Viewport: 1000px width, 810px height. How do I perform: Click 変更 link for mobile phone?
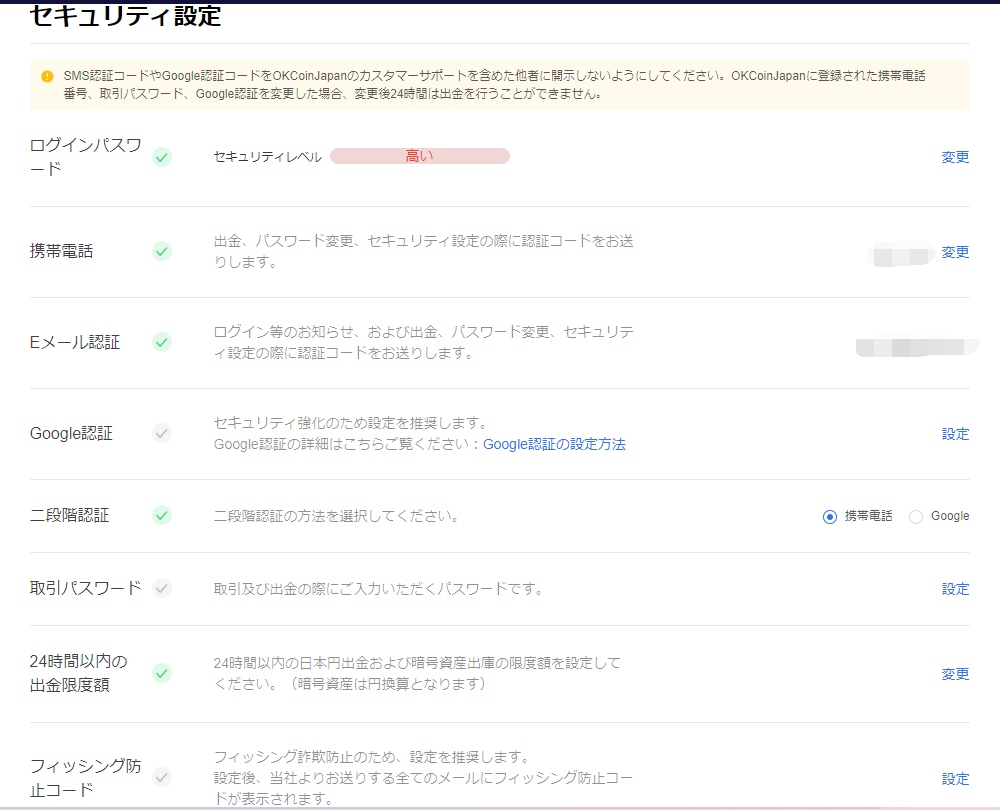(955, 252)
